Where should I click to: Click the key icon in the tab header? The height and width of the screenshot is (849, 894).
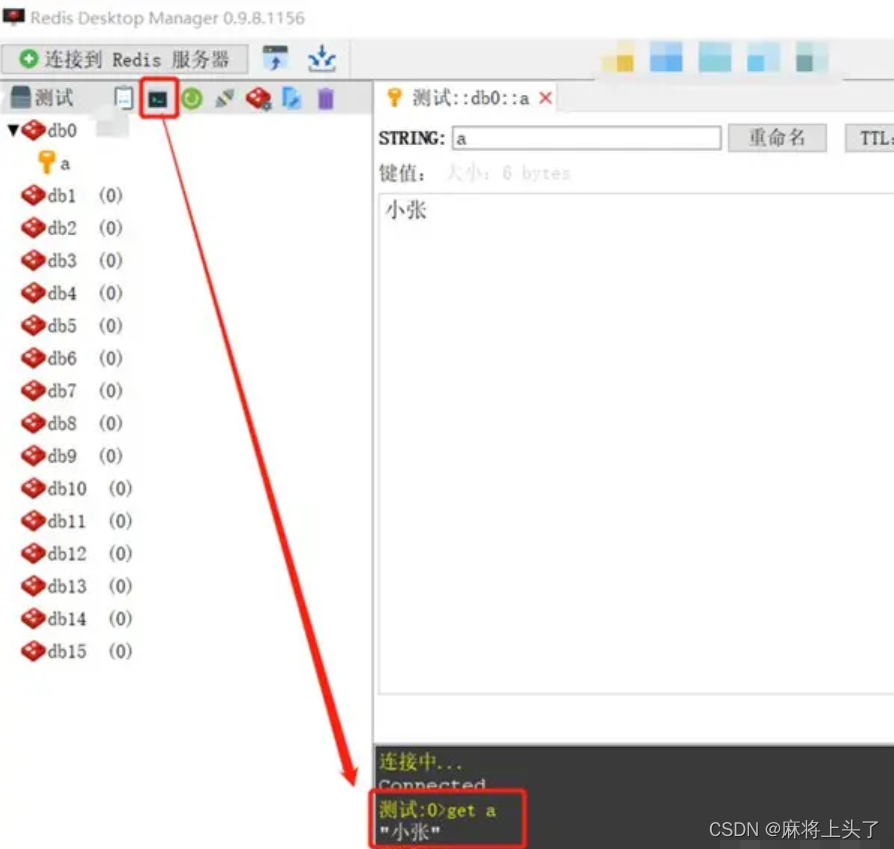394,98
